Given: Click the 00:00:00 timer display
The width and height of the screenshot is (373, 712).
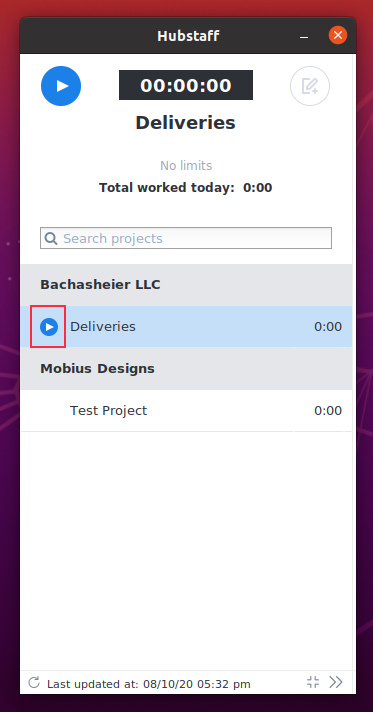Looking at the screenshot, I should click(186, 85).
